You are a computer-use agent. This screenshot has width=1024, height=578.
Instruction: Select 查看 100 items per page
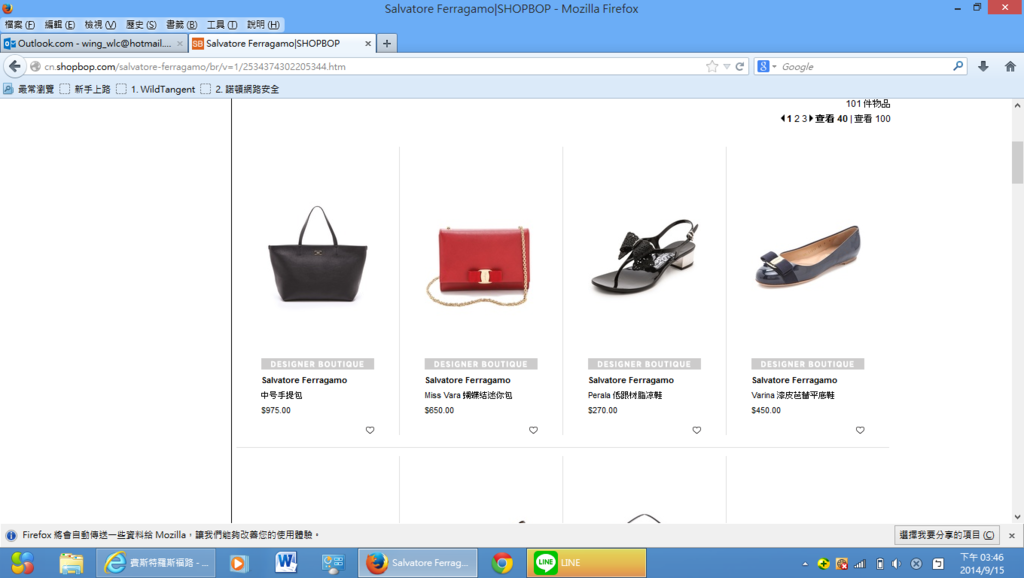tap(872, 118)
